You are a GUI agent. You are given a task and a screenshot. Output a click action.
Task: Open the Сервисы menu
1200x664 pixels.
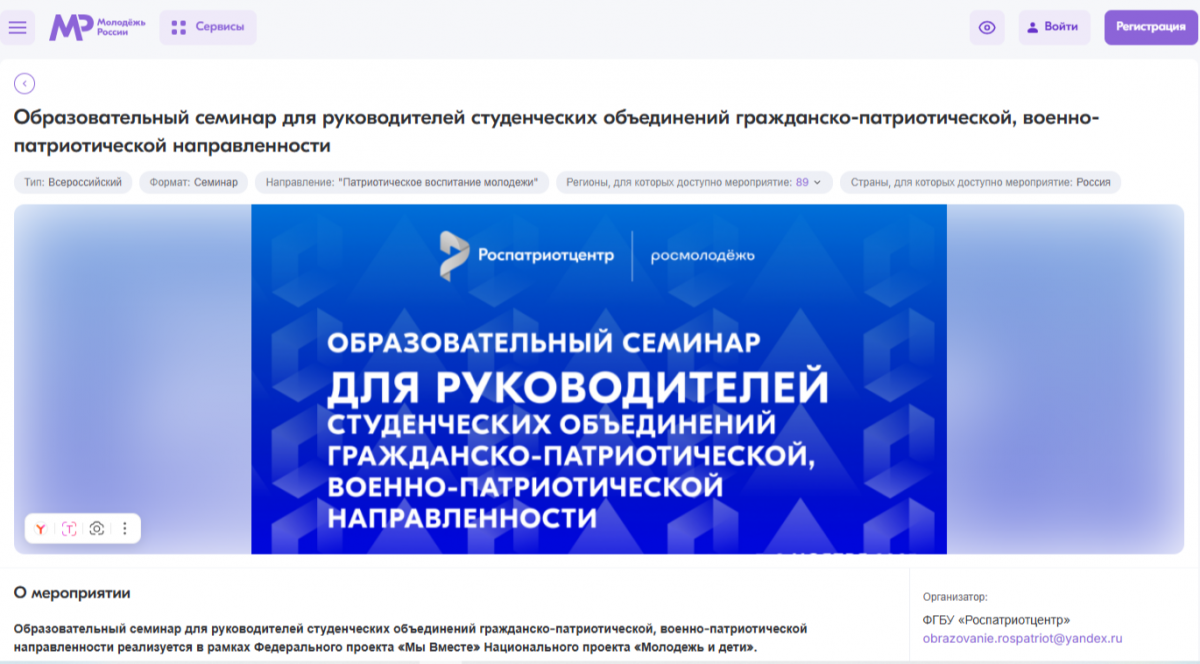(x=208, y=28)
